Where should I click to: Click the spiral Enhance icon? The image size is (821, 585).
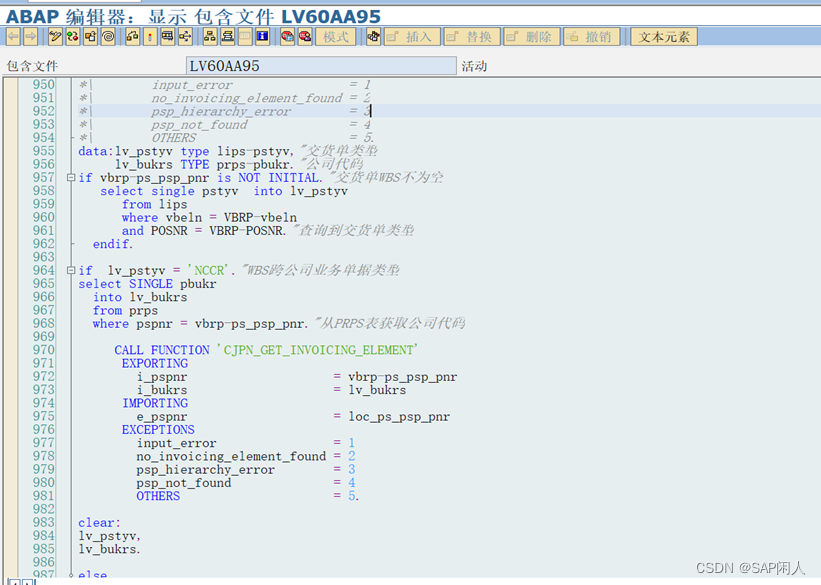coord(108,37)
